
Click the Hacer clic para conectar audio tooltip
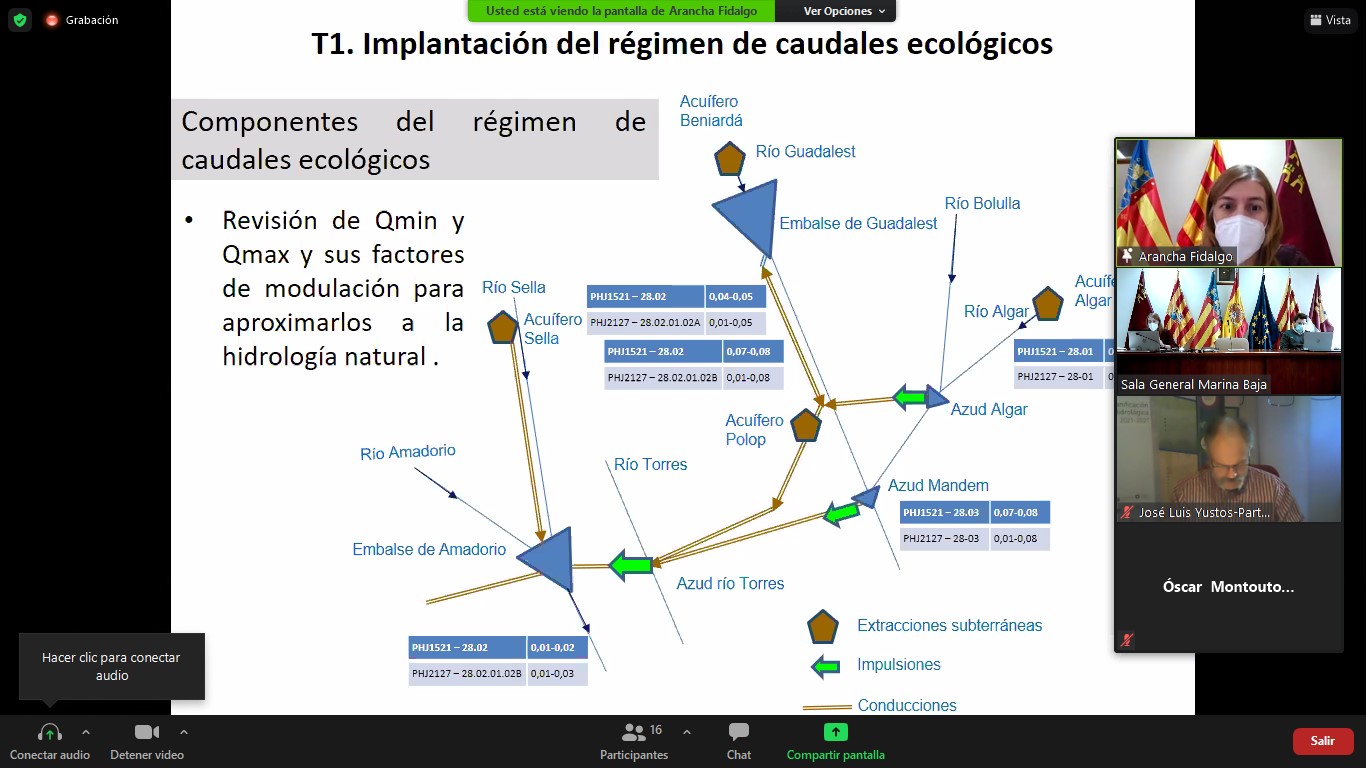[111, 667]
